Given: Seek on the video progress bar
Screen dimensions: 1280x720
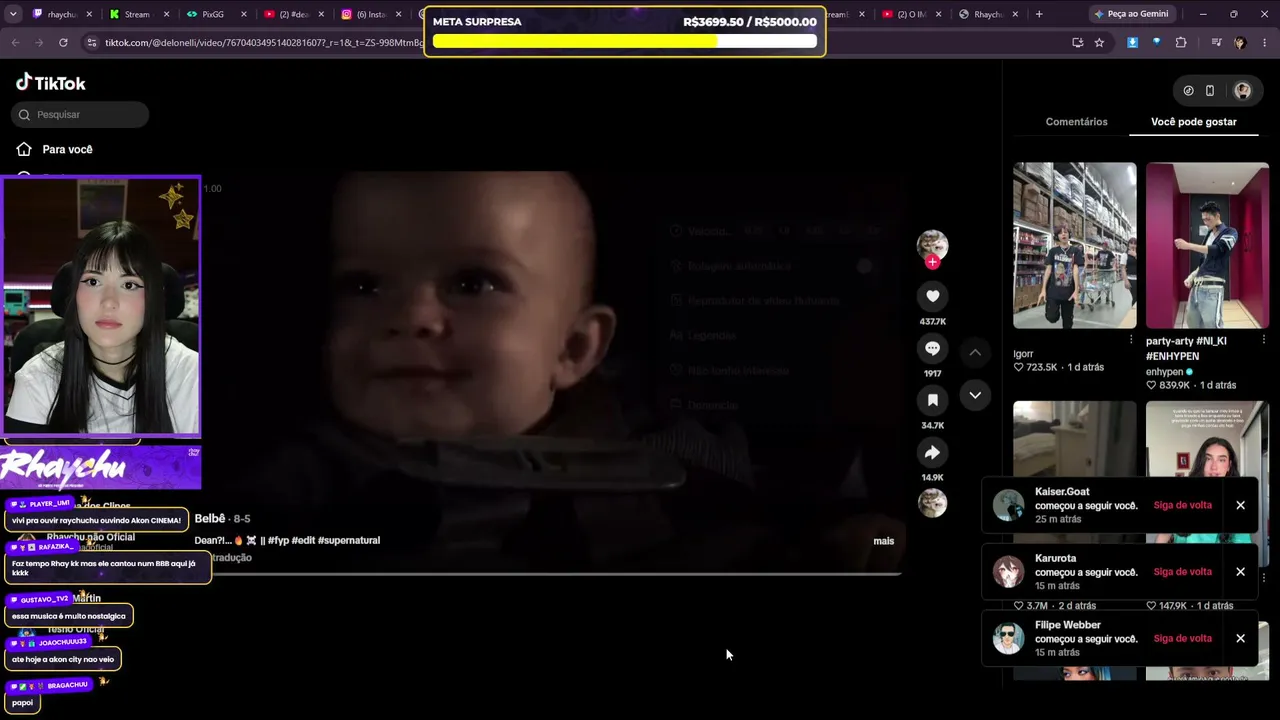Looking at the screenshot, I should pyautogui.click(x=548, y=575).
